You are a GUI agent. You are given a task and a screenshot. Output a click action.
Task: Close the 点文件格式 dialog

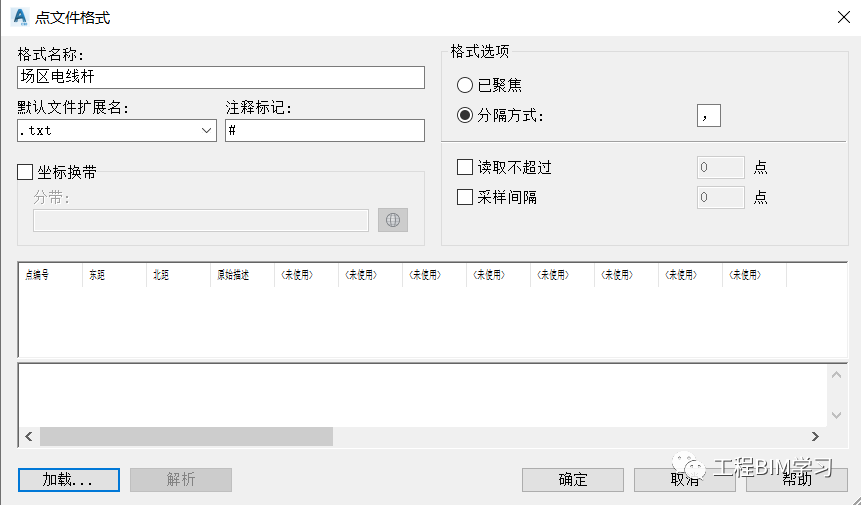pyautogui.click(x=843, y=17)
